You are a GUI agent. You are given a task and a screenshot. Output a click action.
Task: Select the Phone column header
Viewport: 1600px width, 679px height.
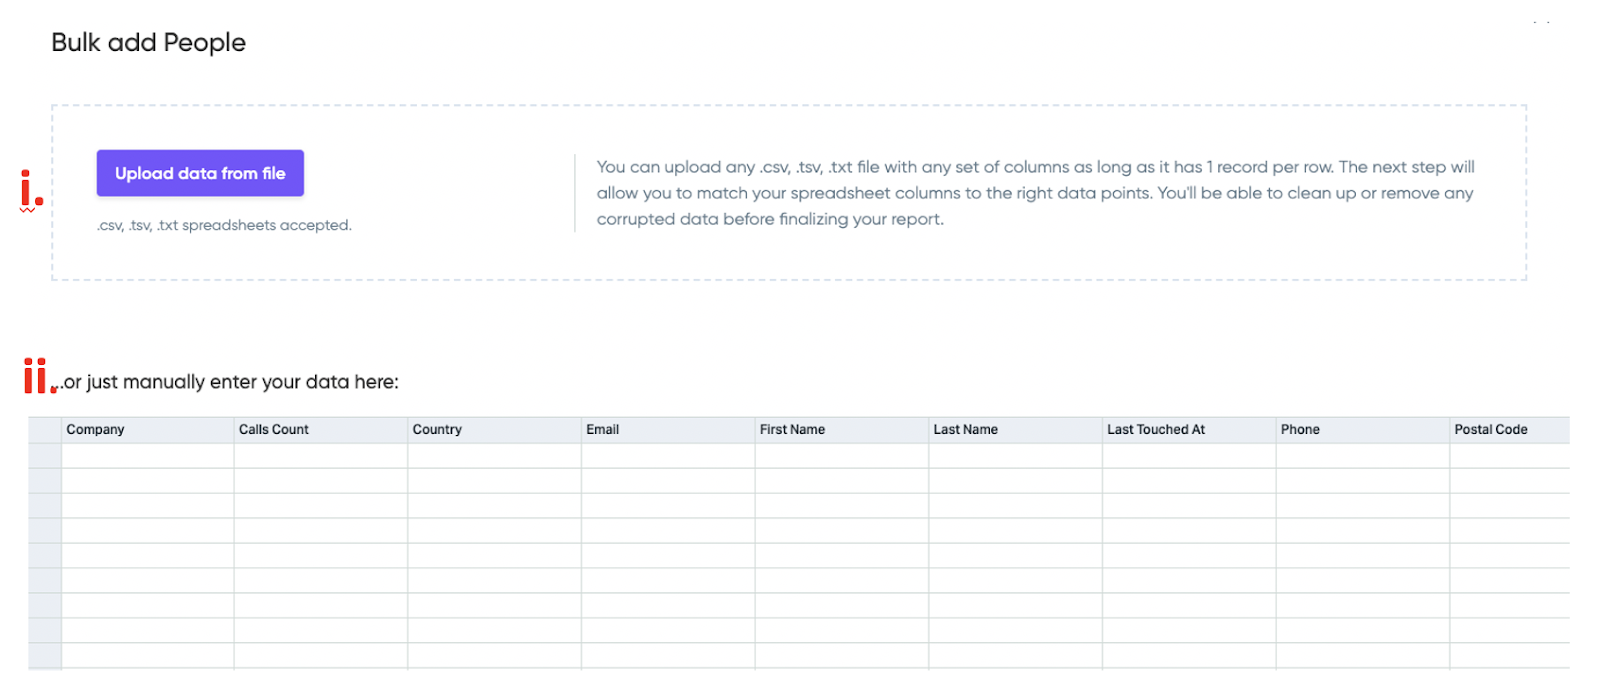[1363, 430]
